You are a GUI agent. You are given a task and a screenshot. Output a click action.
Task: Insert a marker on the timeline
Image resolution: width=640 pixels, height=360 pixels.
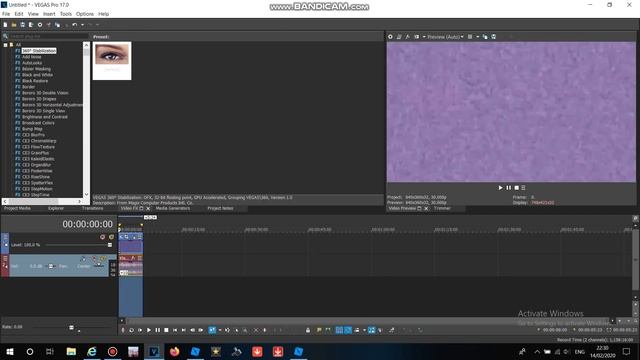[319, 330]
